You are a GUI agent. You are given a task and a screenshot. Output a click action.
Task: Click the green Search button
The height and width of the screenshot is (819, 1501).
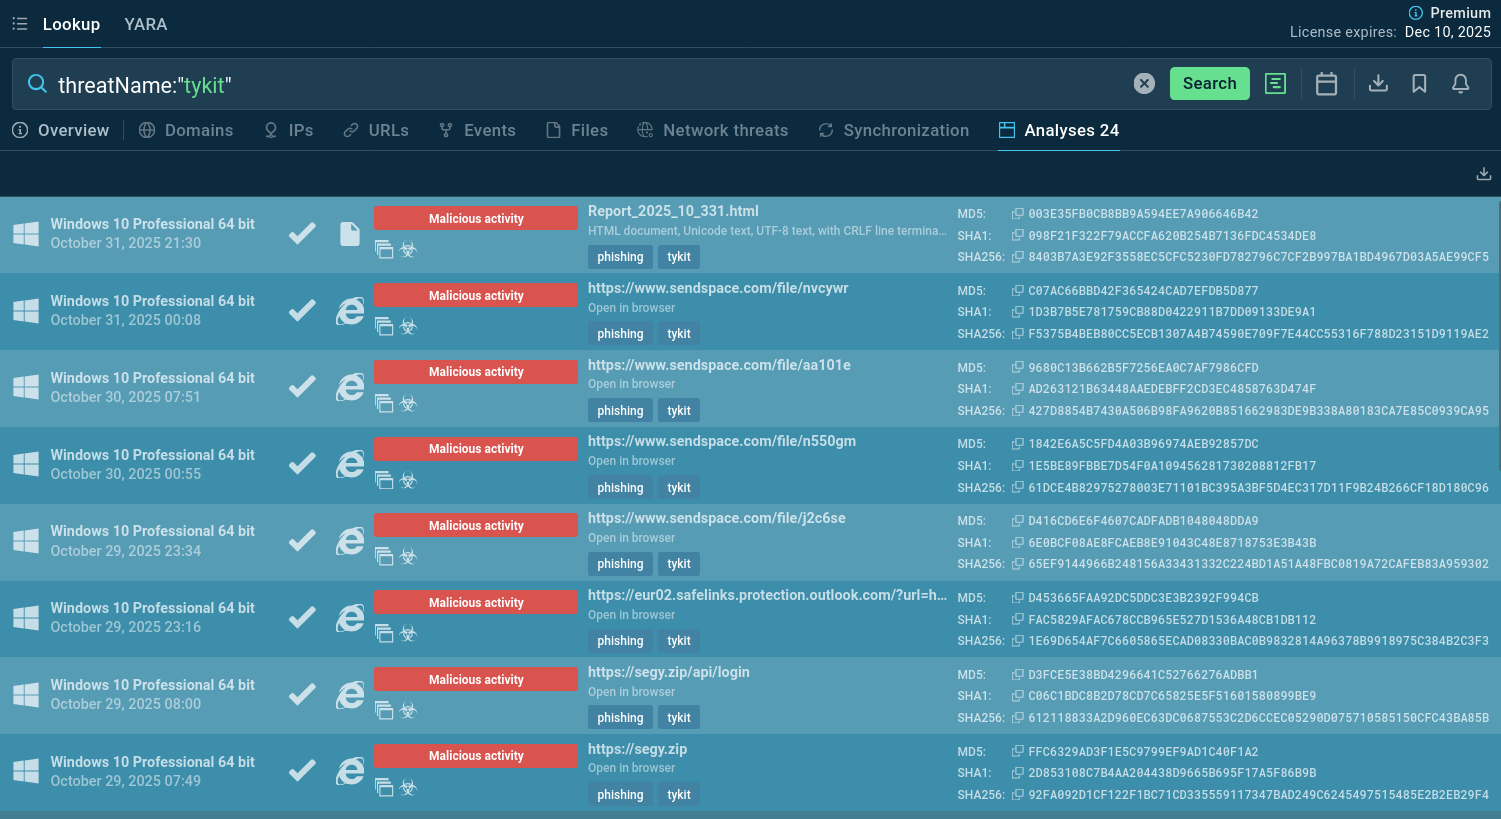[x=1209, y=84]
